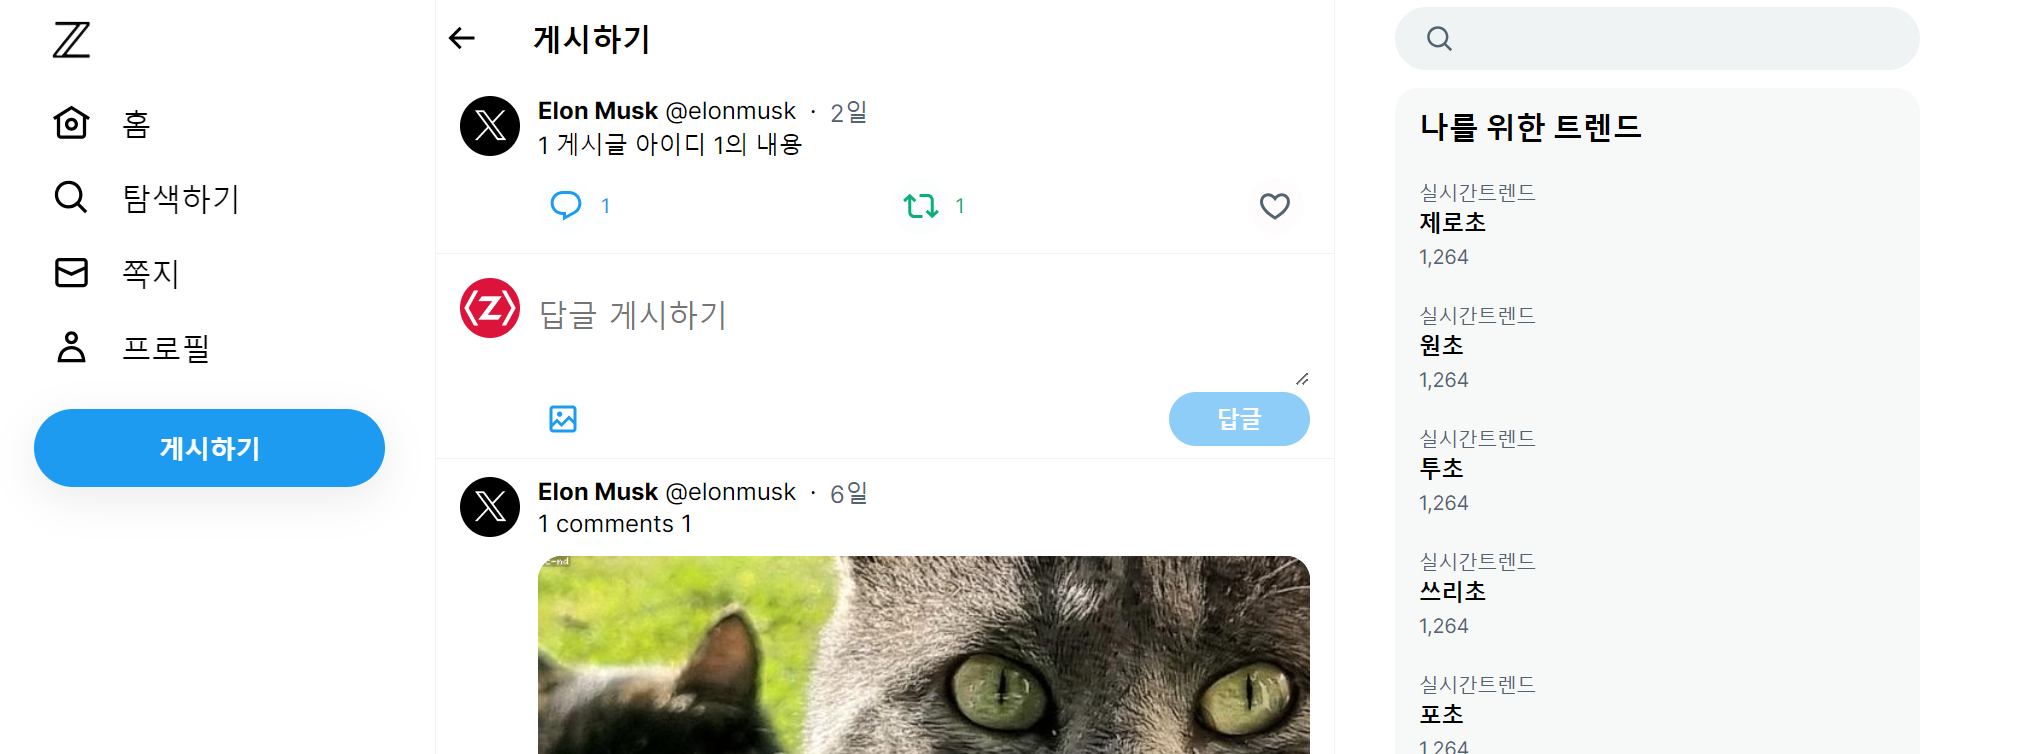Open @elonmusk link on 6일 post
The width and height of the screenshot is (2023, 754).
730,492
